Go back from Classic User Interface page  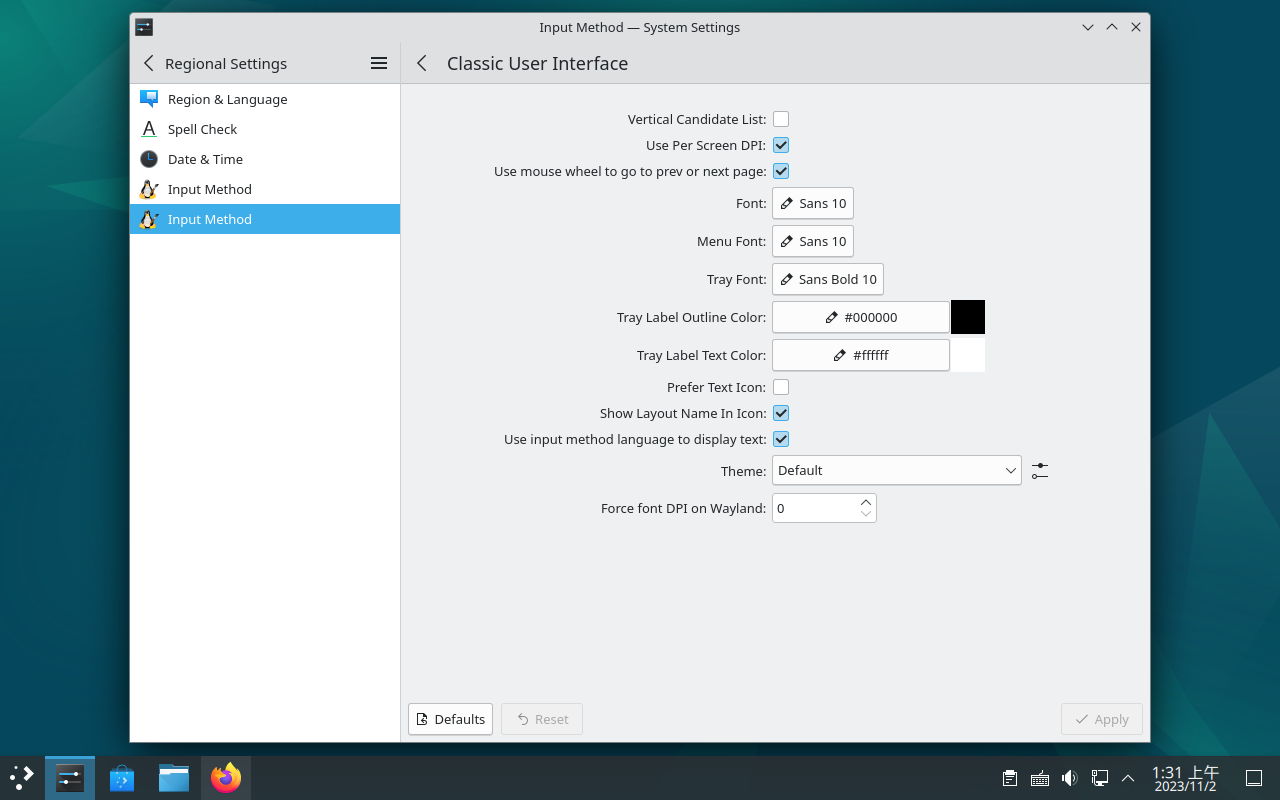(x=422, y=63)
